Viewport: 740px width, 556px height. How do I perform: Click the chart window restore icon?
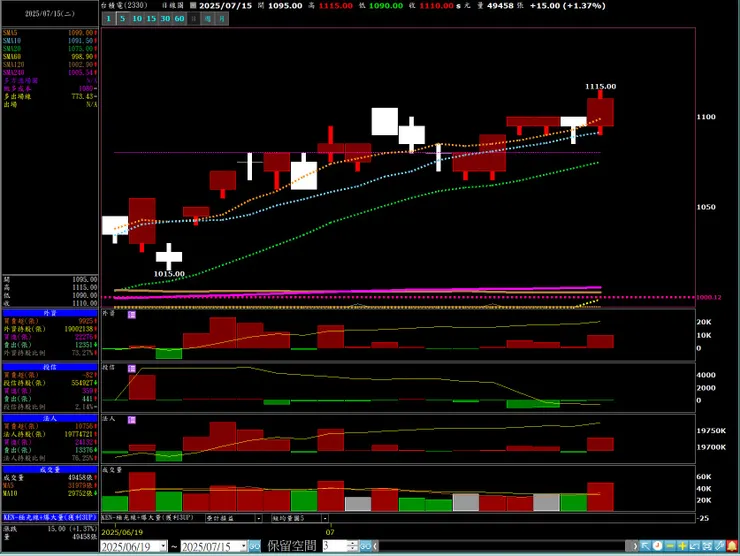pos(695,546)
